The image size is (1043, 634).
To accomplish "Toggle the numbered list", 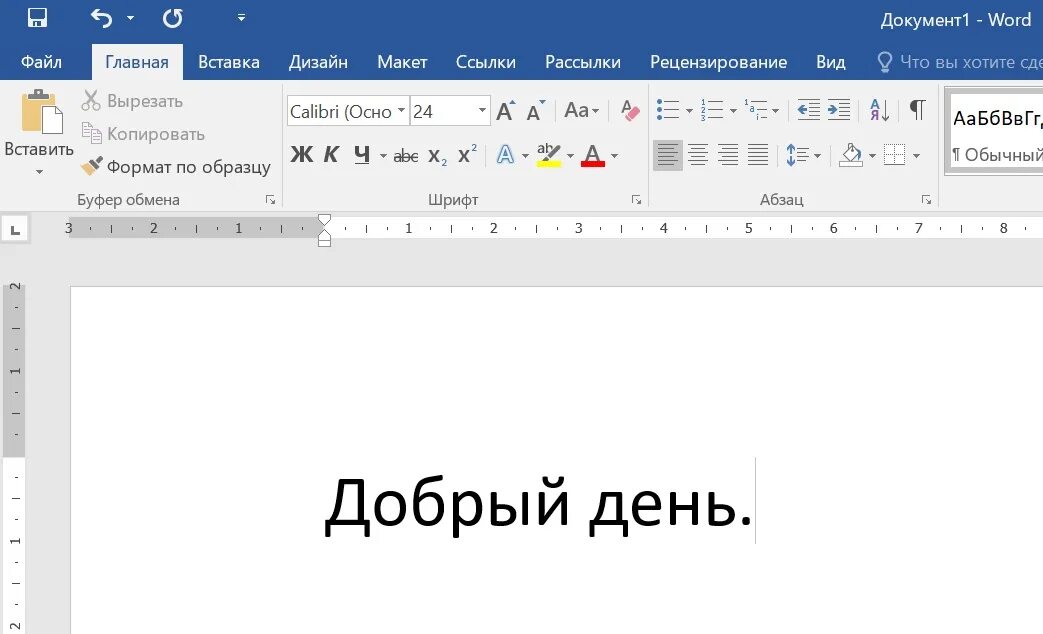I will (711, 110).
